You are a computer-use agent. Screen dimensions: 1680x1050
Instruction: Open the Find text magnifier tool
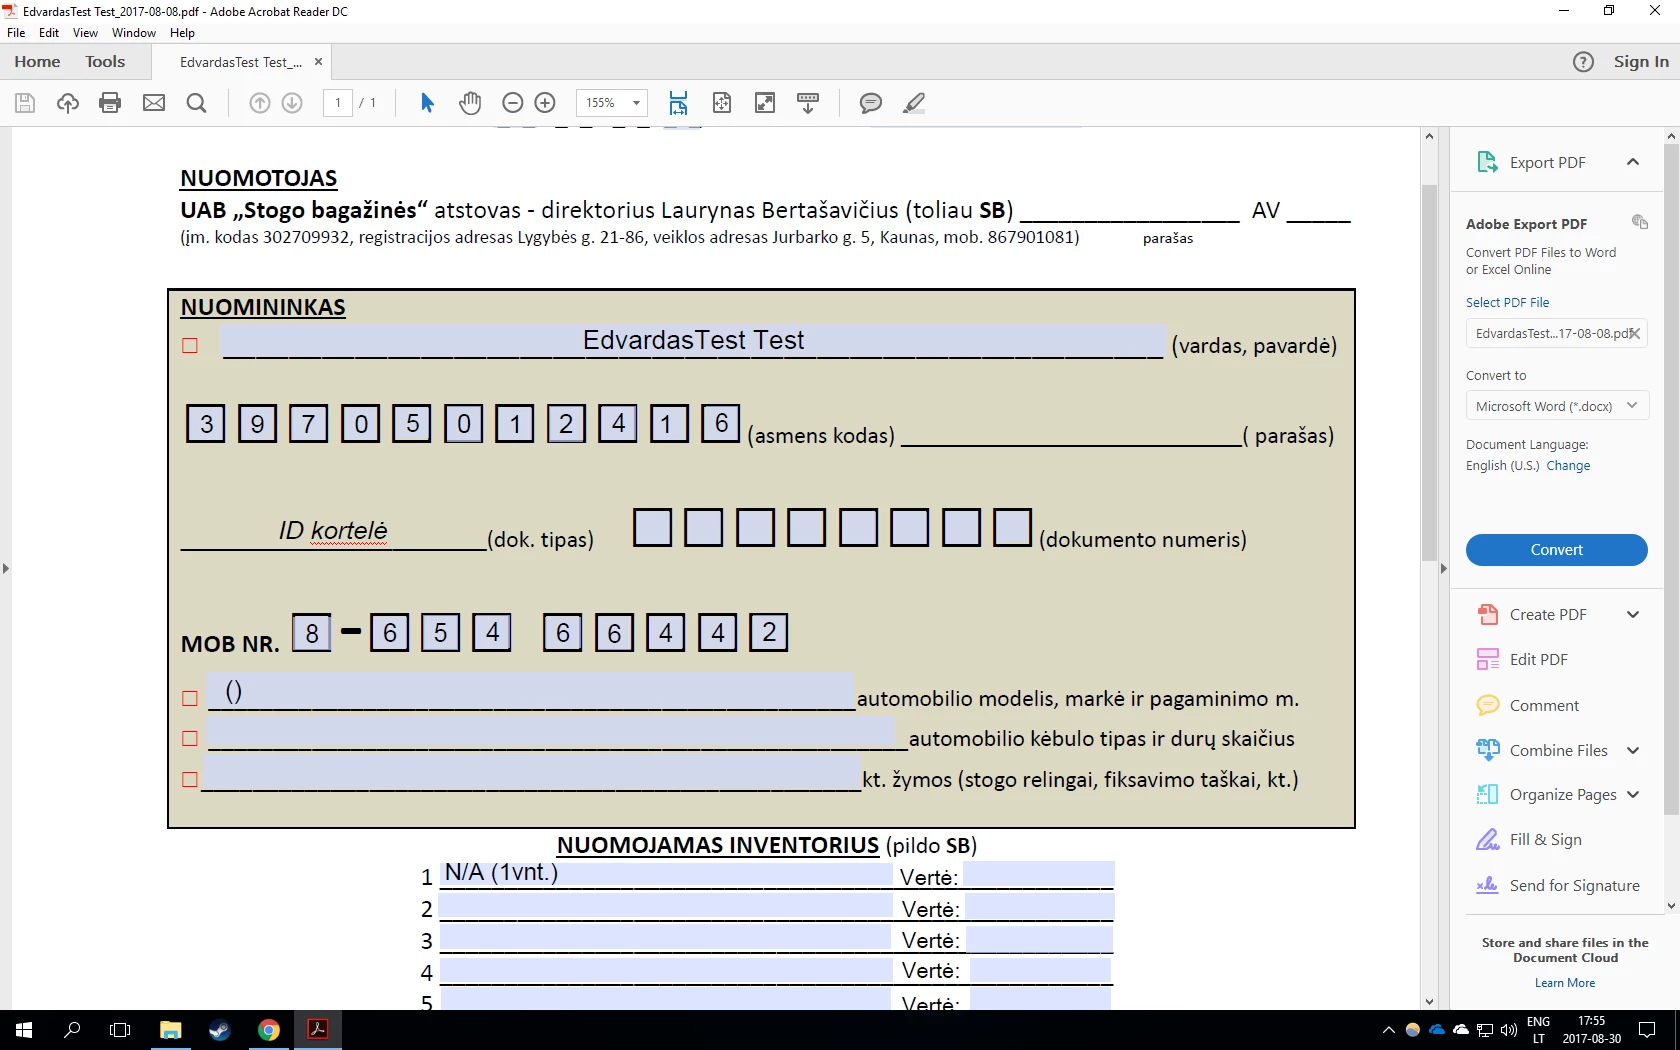pos(197,103)
